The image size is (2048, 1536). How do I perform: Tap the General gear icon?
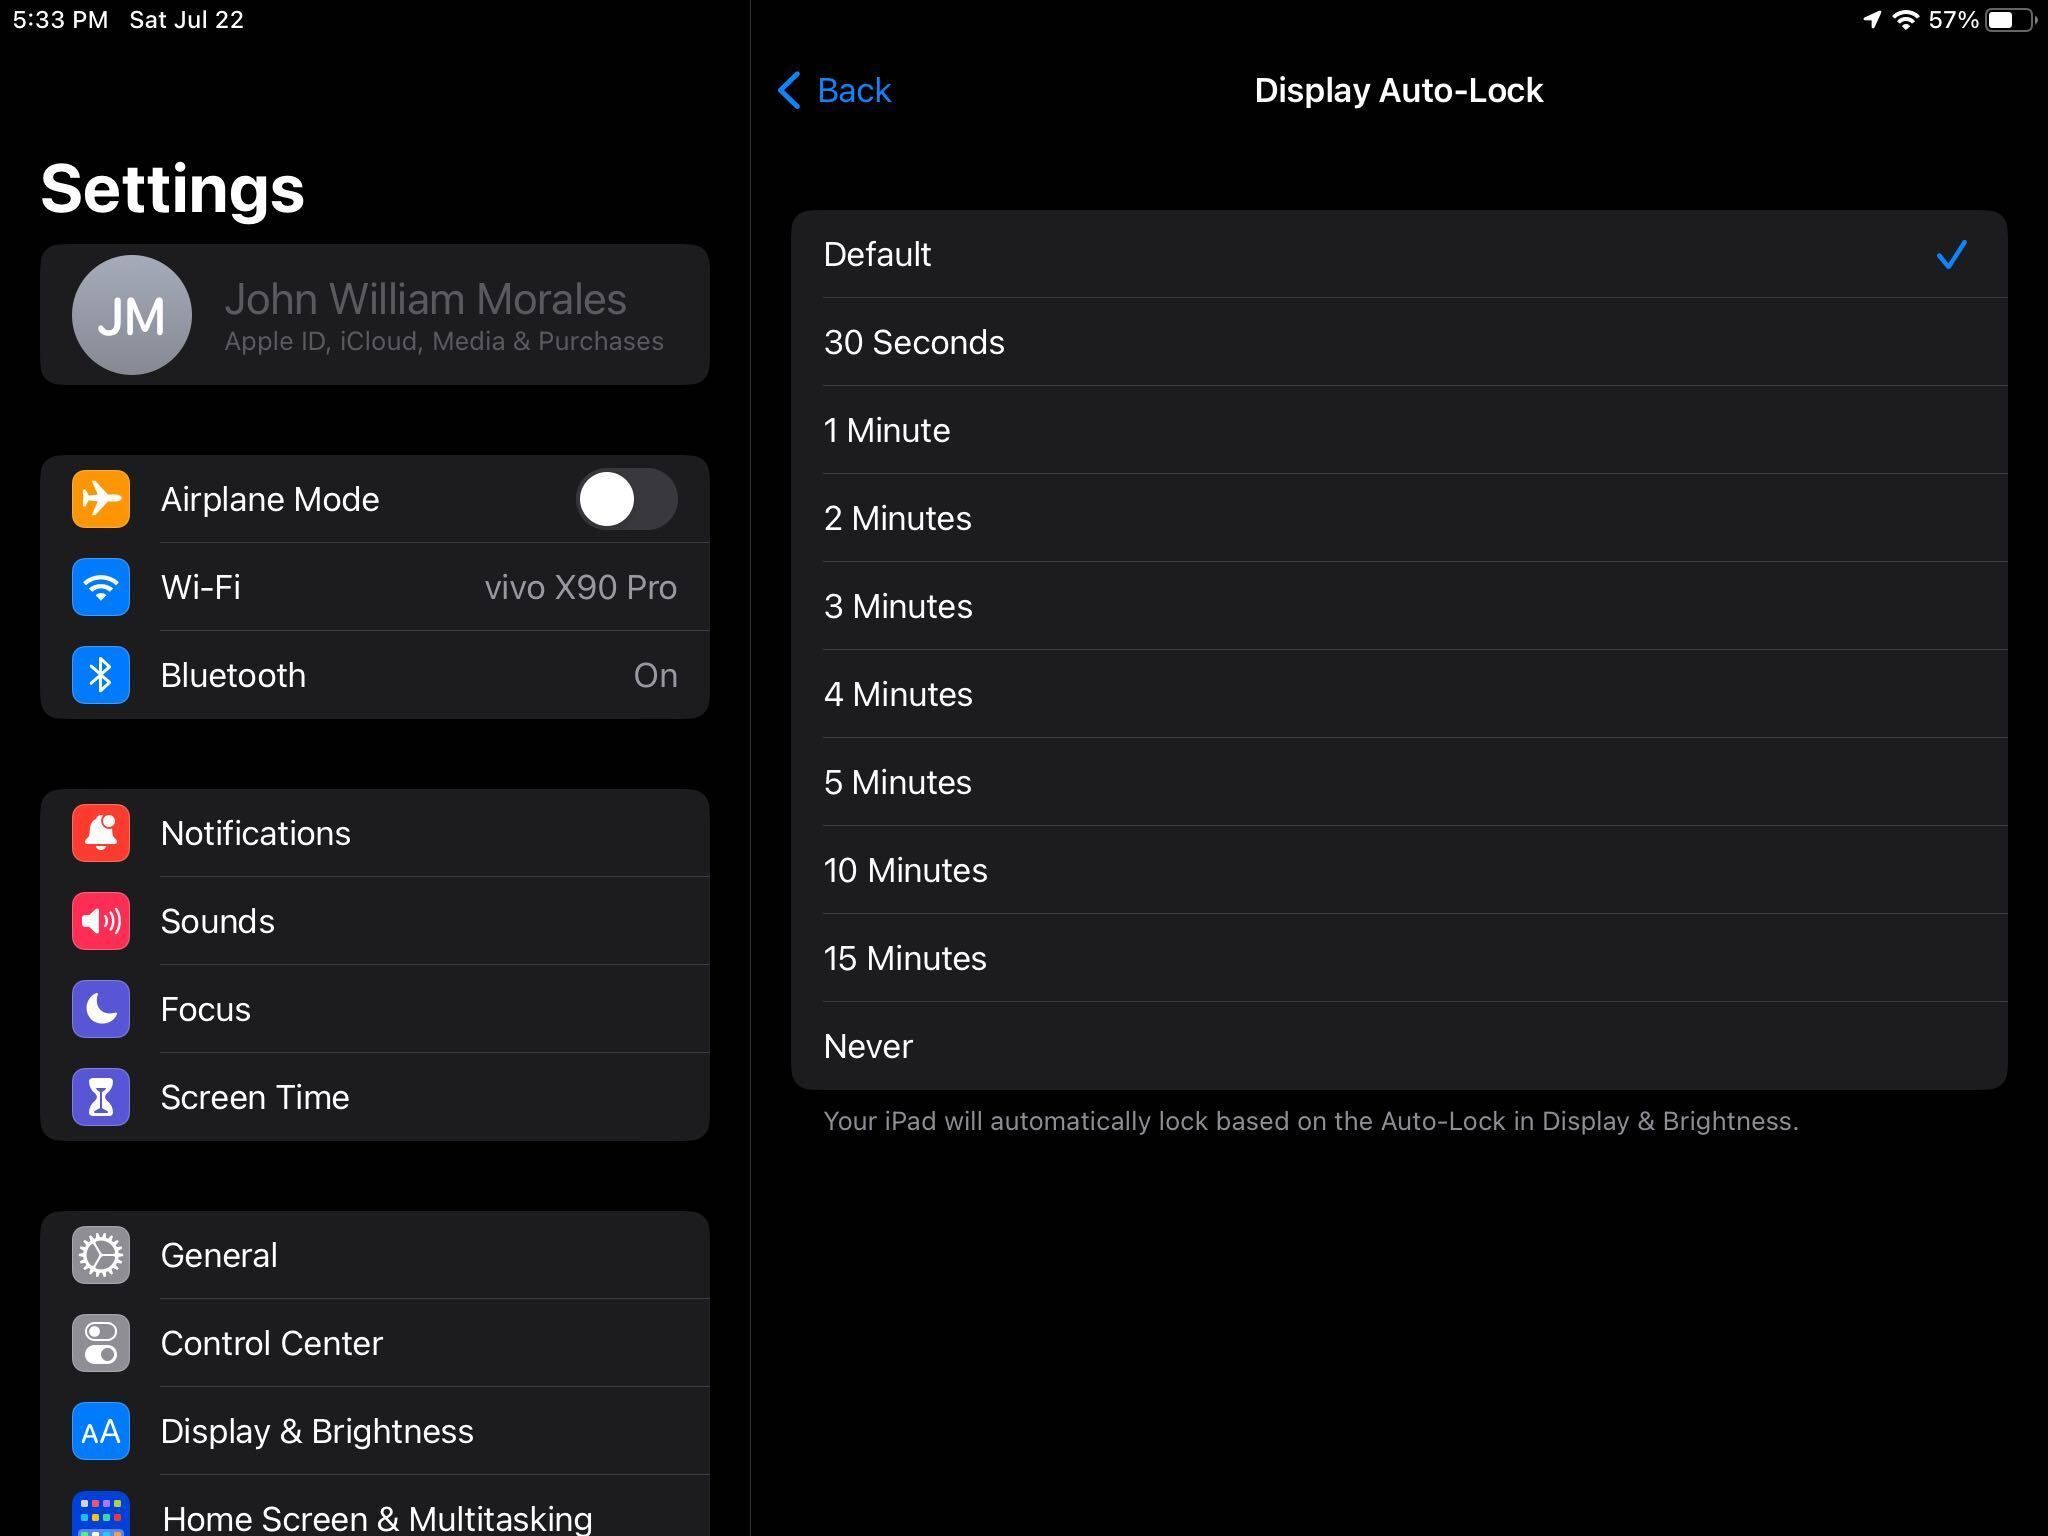pos(100,1255)
